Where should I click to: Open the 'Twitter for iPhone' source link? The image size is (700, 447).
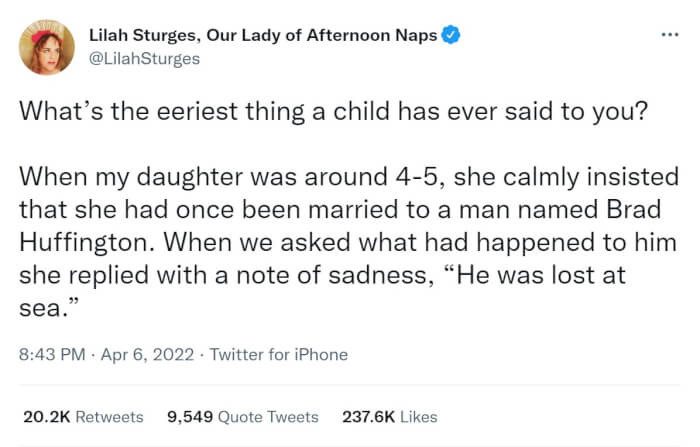278,354
